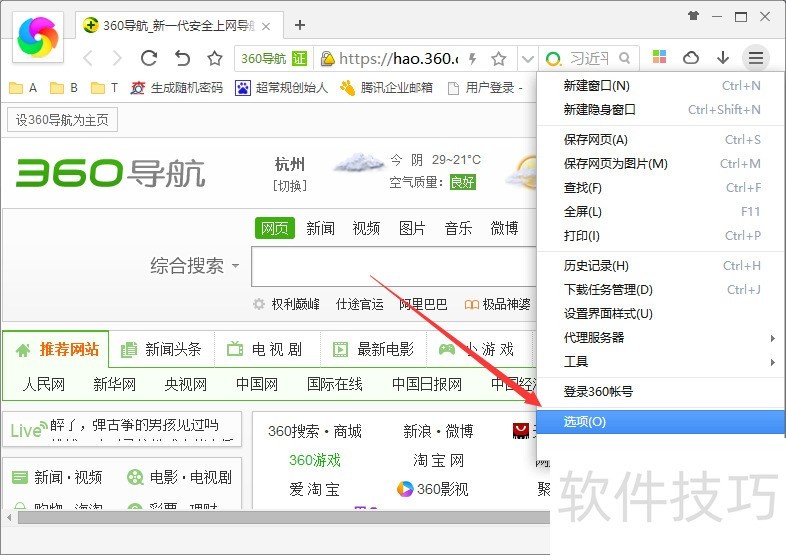The height and width of the screenshot is (555, 786).
Task: Open the 综合搜索 dropdown
Action: [x=195, y=266]
